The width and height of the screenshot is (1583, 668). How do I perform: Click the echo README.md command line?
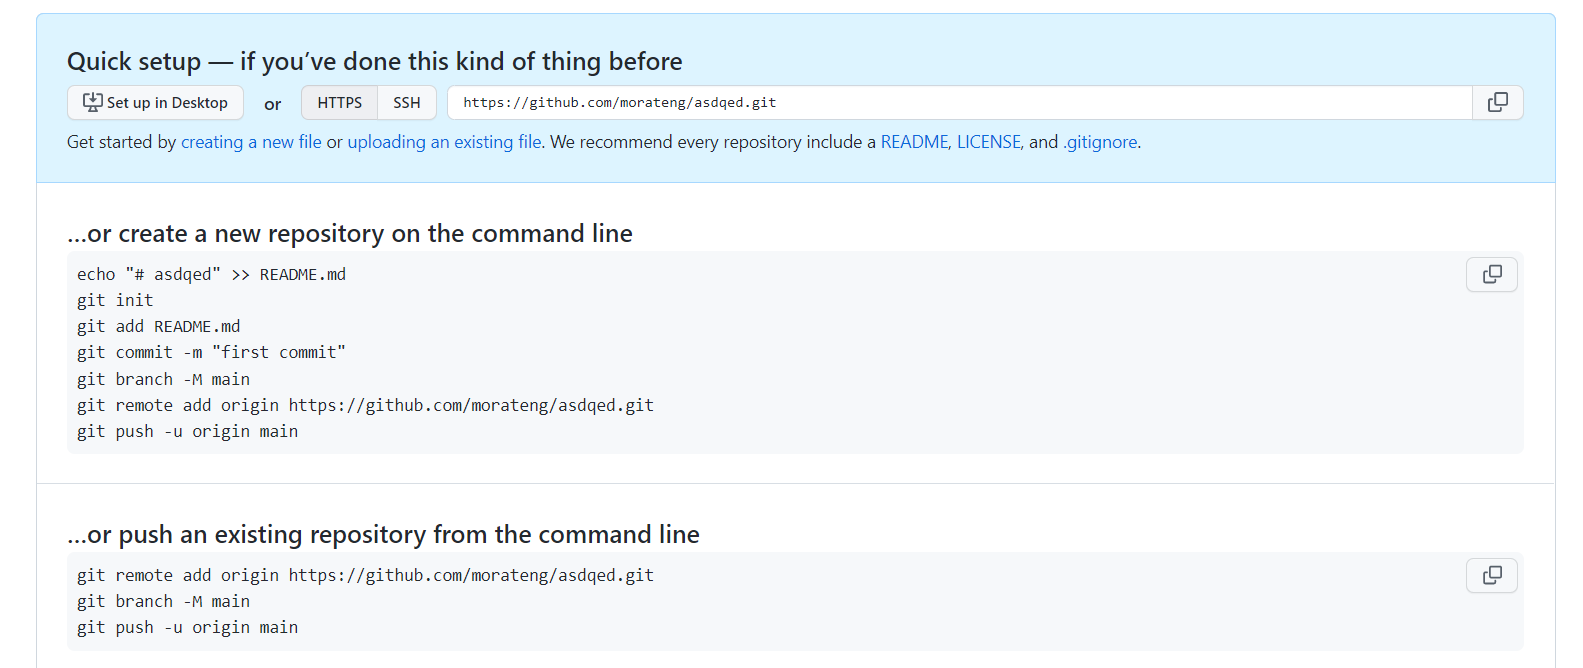[211, 274]
